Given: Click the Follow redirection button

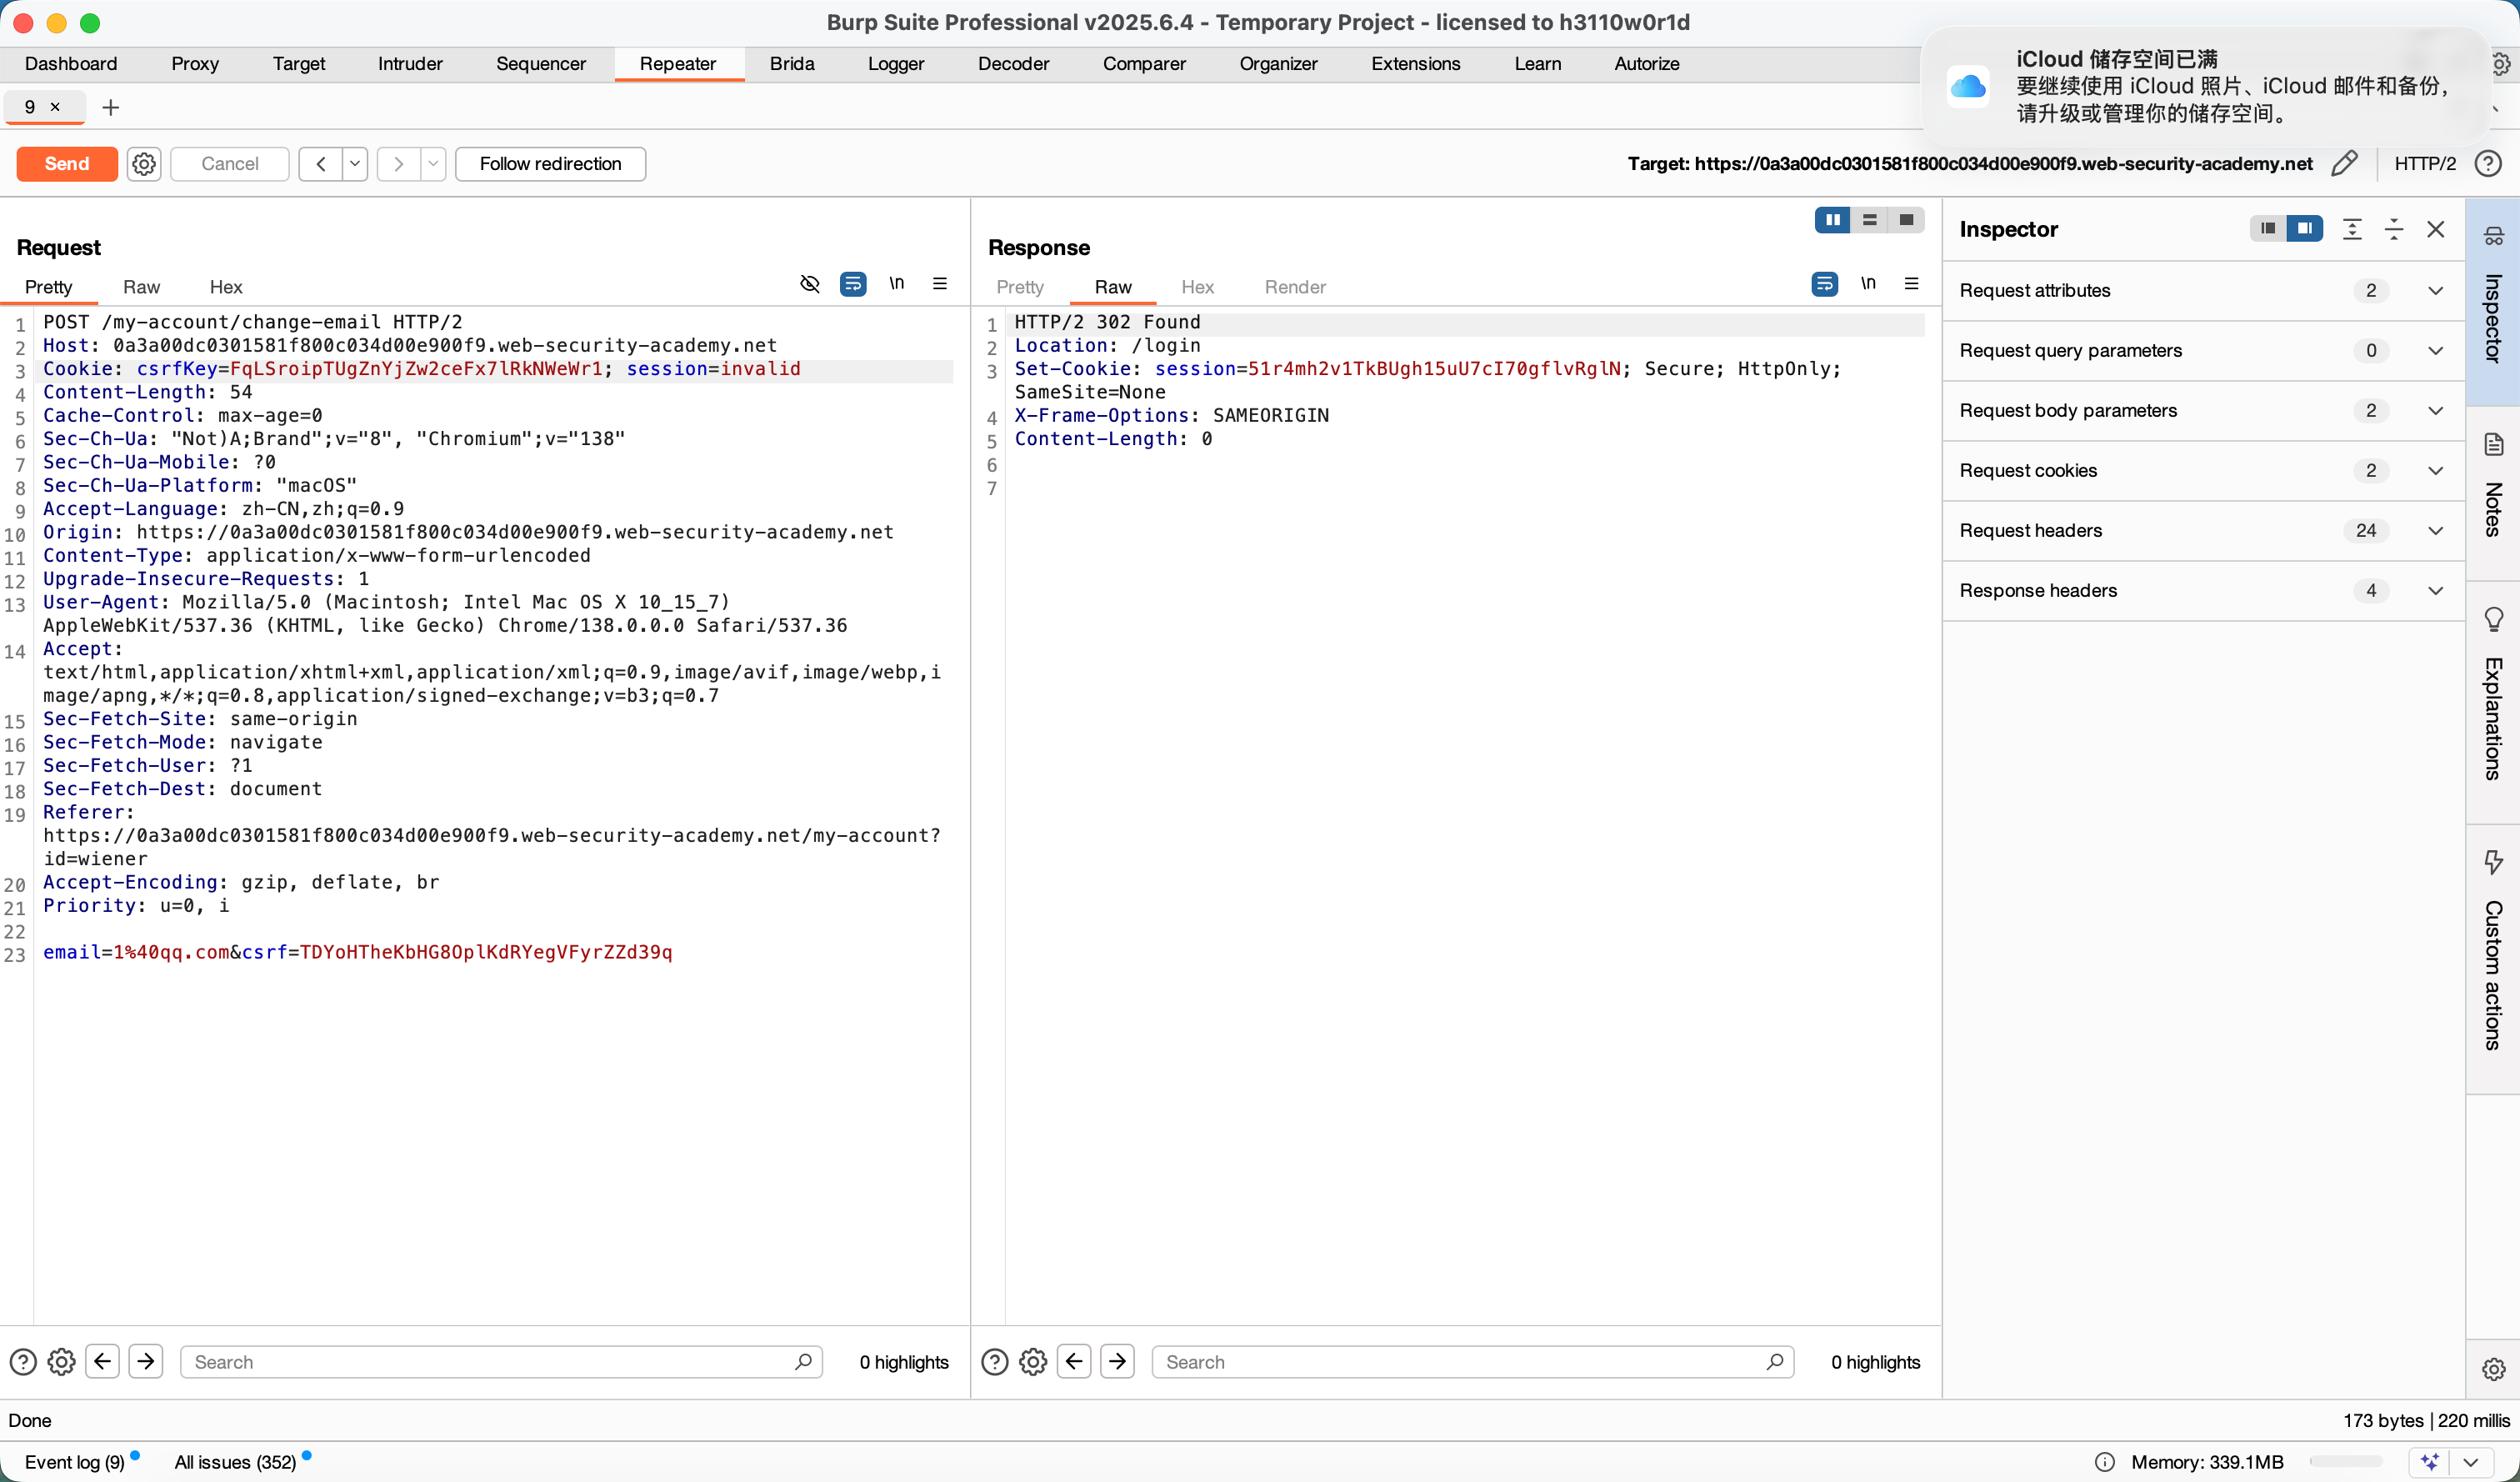Looking at the screenshot, I should coord(550,163).
